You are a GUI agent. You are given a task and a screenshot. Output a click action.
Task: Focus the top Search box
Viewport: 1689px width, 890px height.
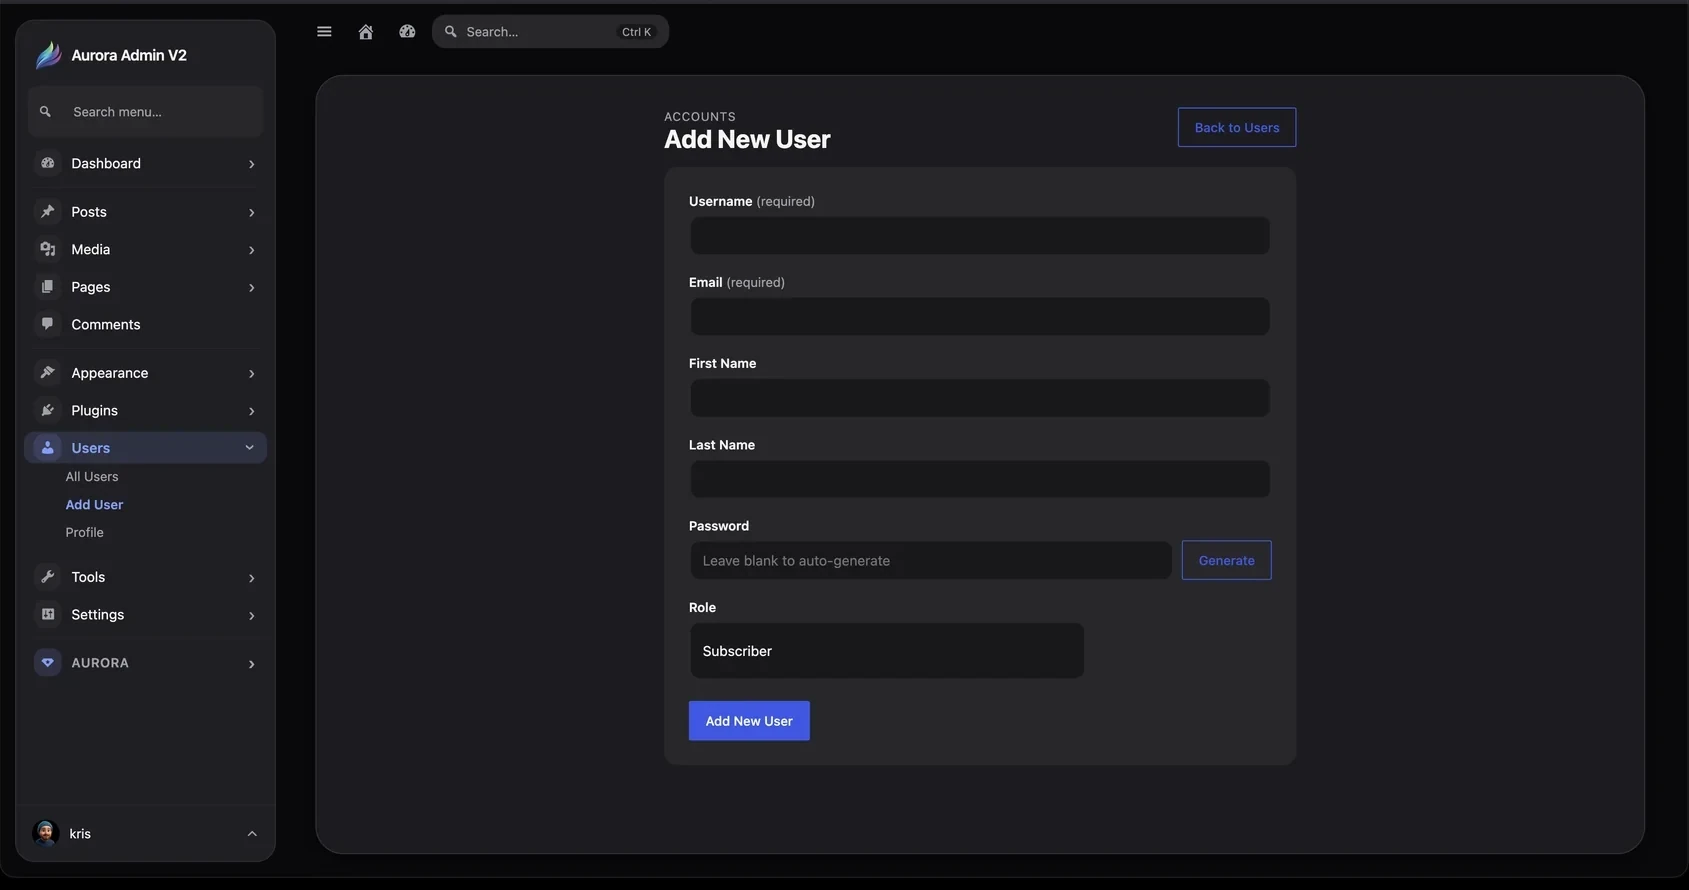[x=550, y=32]
